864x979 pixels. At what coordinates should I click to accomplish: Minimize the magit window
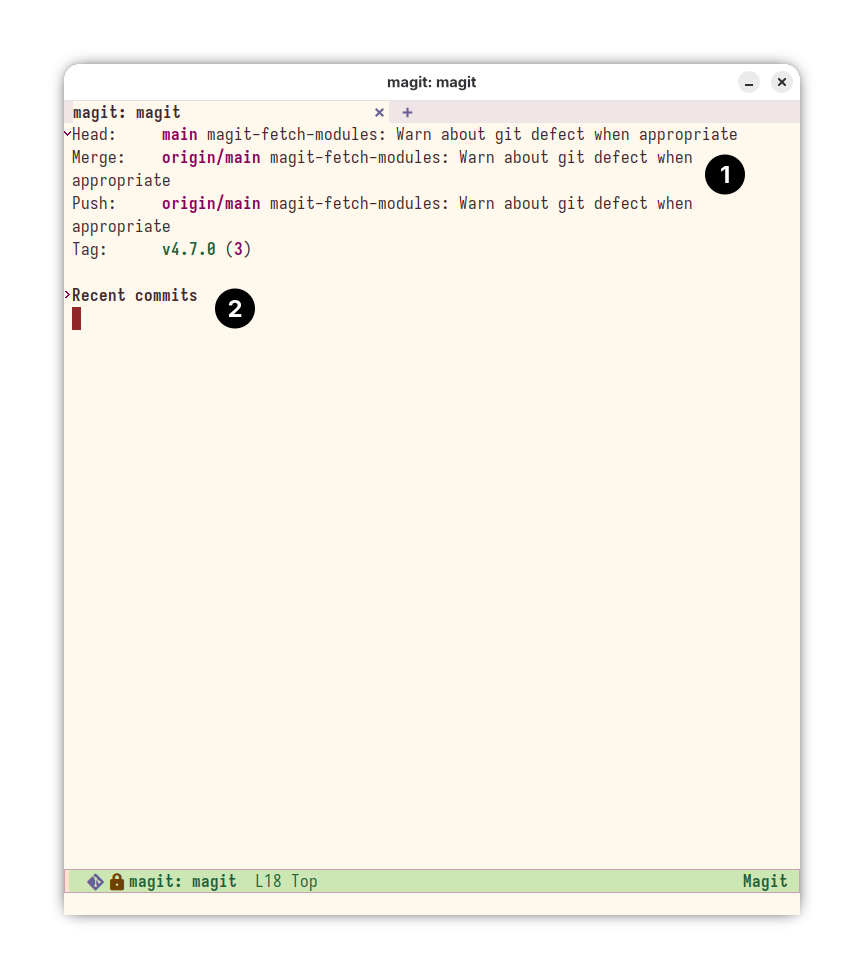pyautogui.click(x=749, y=82)
